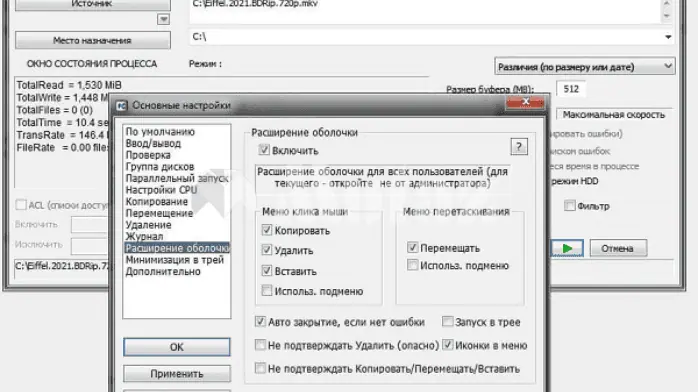Click the Применить button
Image resolution: width=698 pixels, height=392 pixels.
click(x=177, y=374)
